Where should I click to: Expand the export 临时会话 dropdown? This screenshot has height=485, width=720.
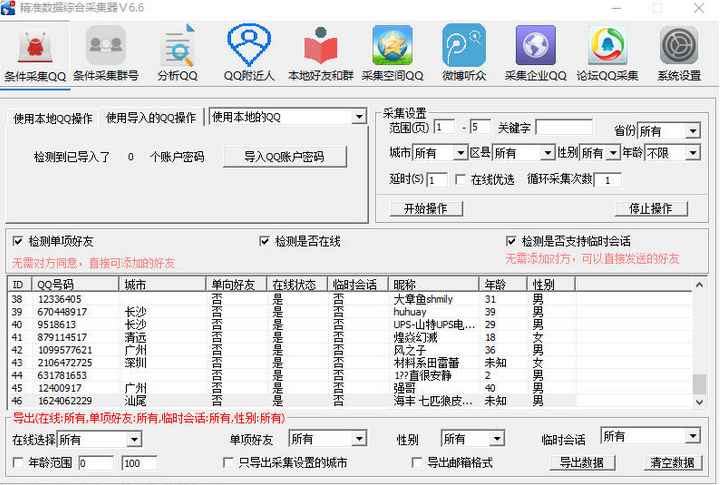693,435
